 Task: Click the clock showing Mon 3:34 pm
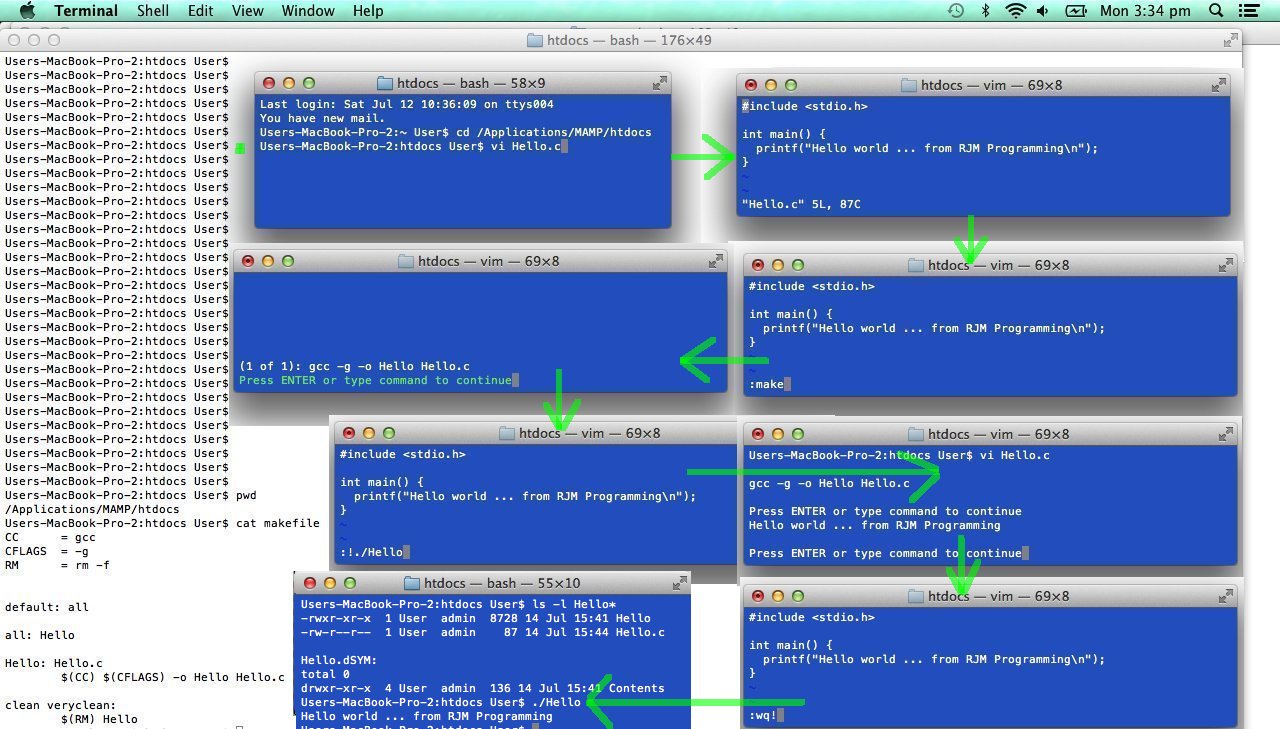1145,11
